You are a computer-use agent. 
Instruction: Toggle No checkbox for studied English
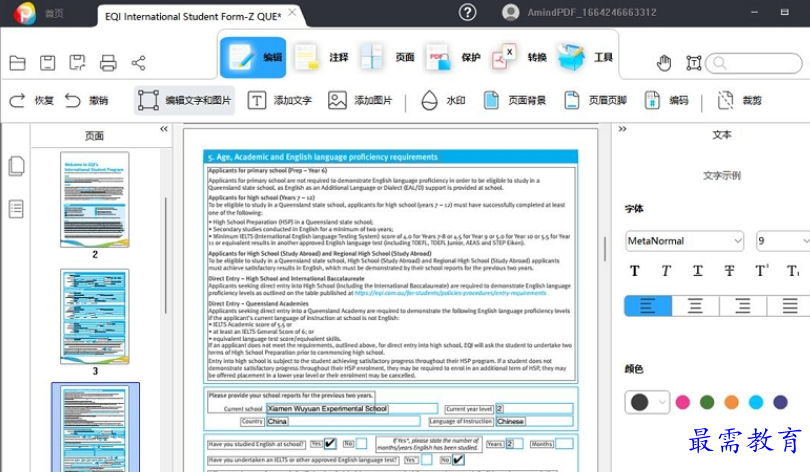click(x=362, y=444)
